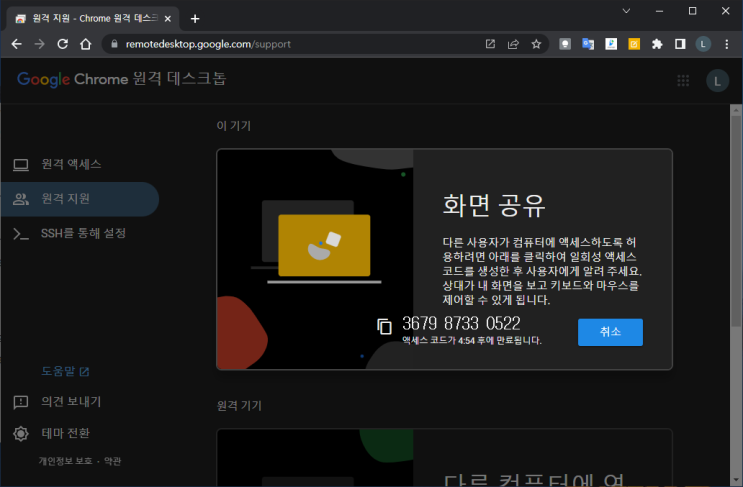The height and width of the screenshot is (487, 743).
Task: Open the Google account L avatar on page
Action: coord(717,81)
